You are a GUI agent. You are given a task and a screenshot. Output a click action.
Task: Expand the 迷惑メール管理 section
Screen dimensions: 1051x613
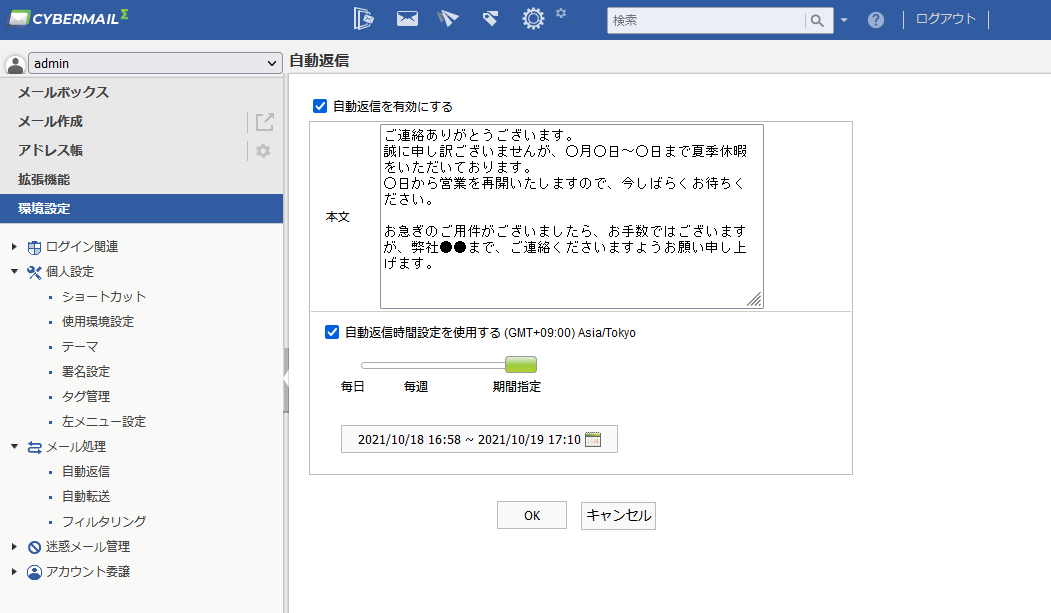14,547
